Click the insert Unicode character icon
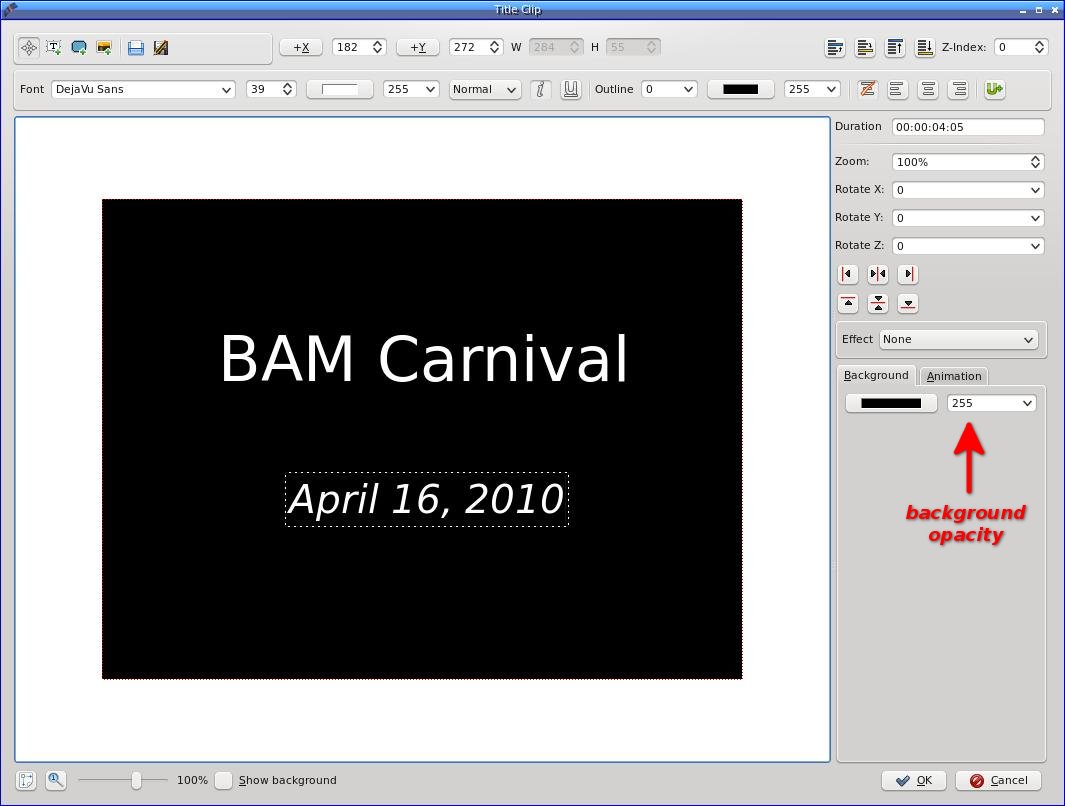1065x806 pixels. [x=995, y=89]
